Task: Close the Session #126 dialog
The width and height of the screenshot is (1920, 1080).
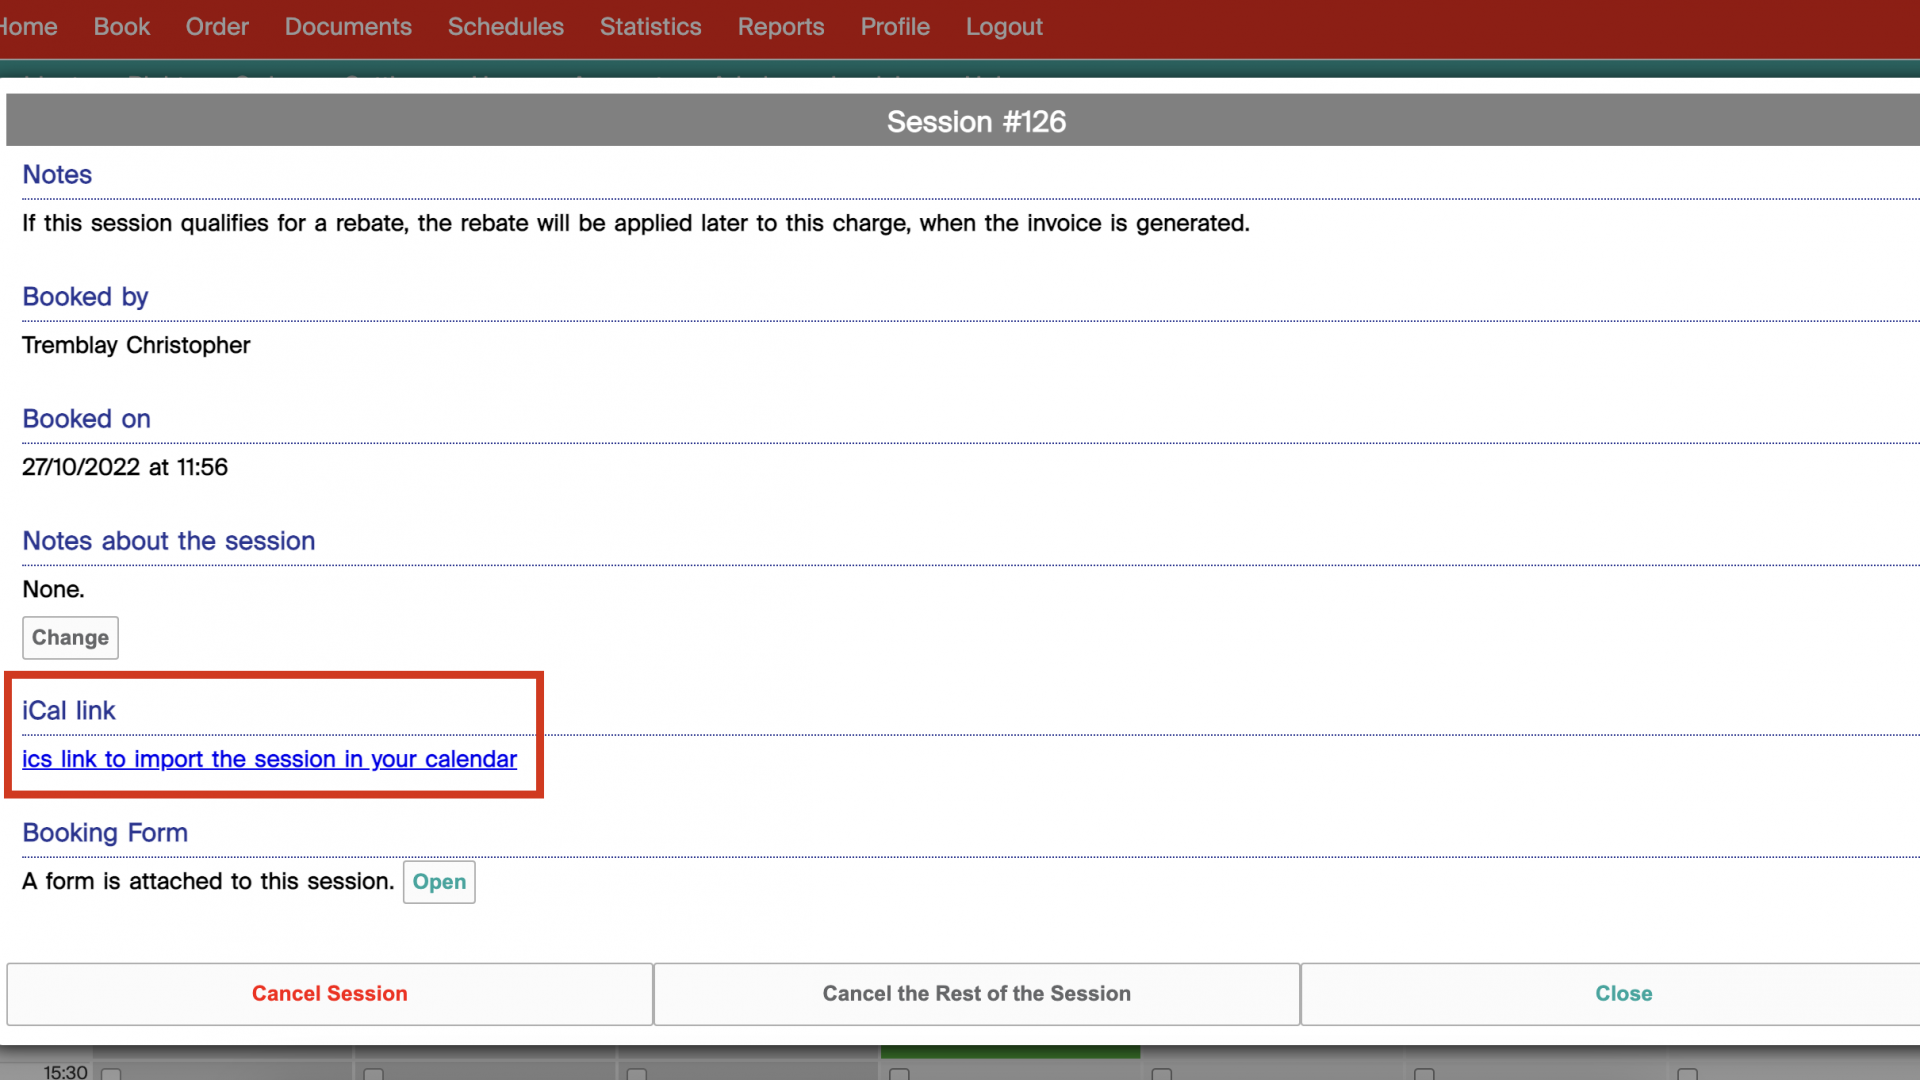Action: coord(1623,994)
